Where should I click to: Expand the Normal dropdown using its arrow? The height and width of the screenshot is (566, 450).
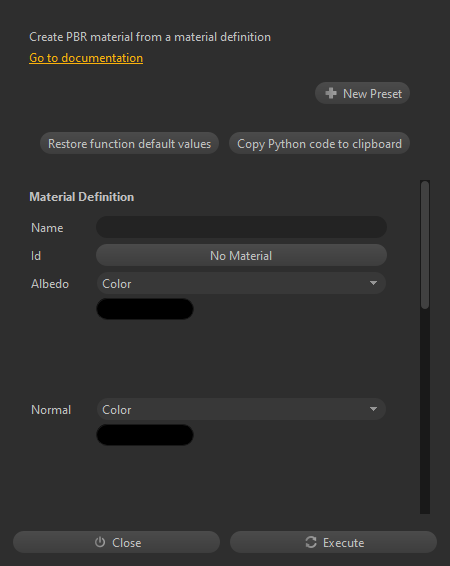373,409
